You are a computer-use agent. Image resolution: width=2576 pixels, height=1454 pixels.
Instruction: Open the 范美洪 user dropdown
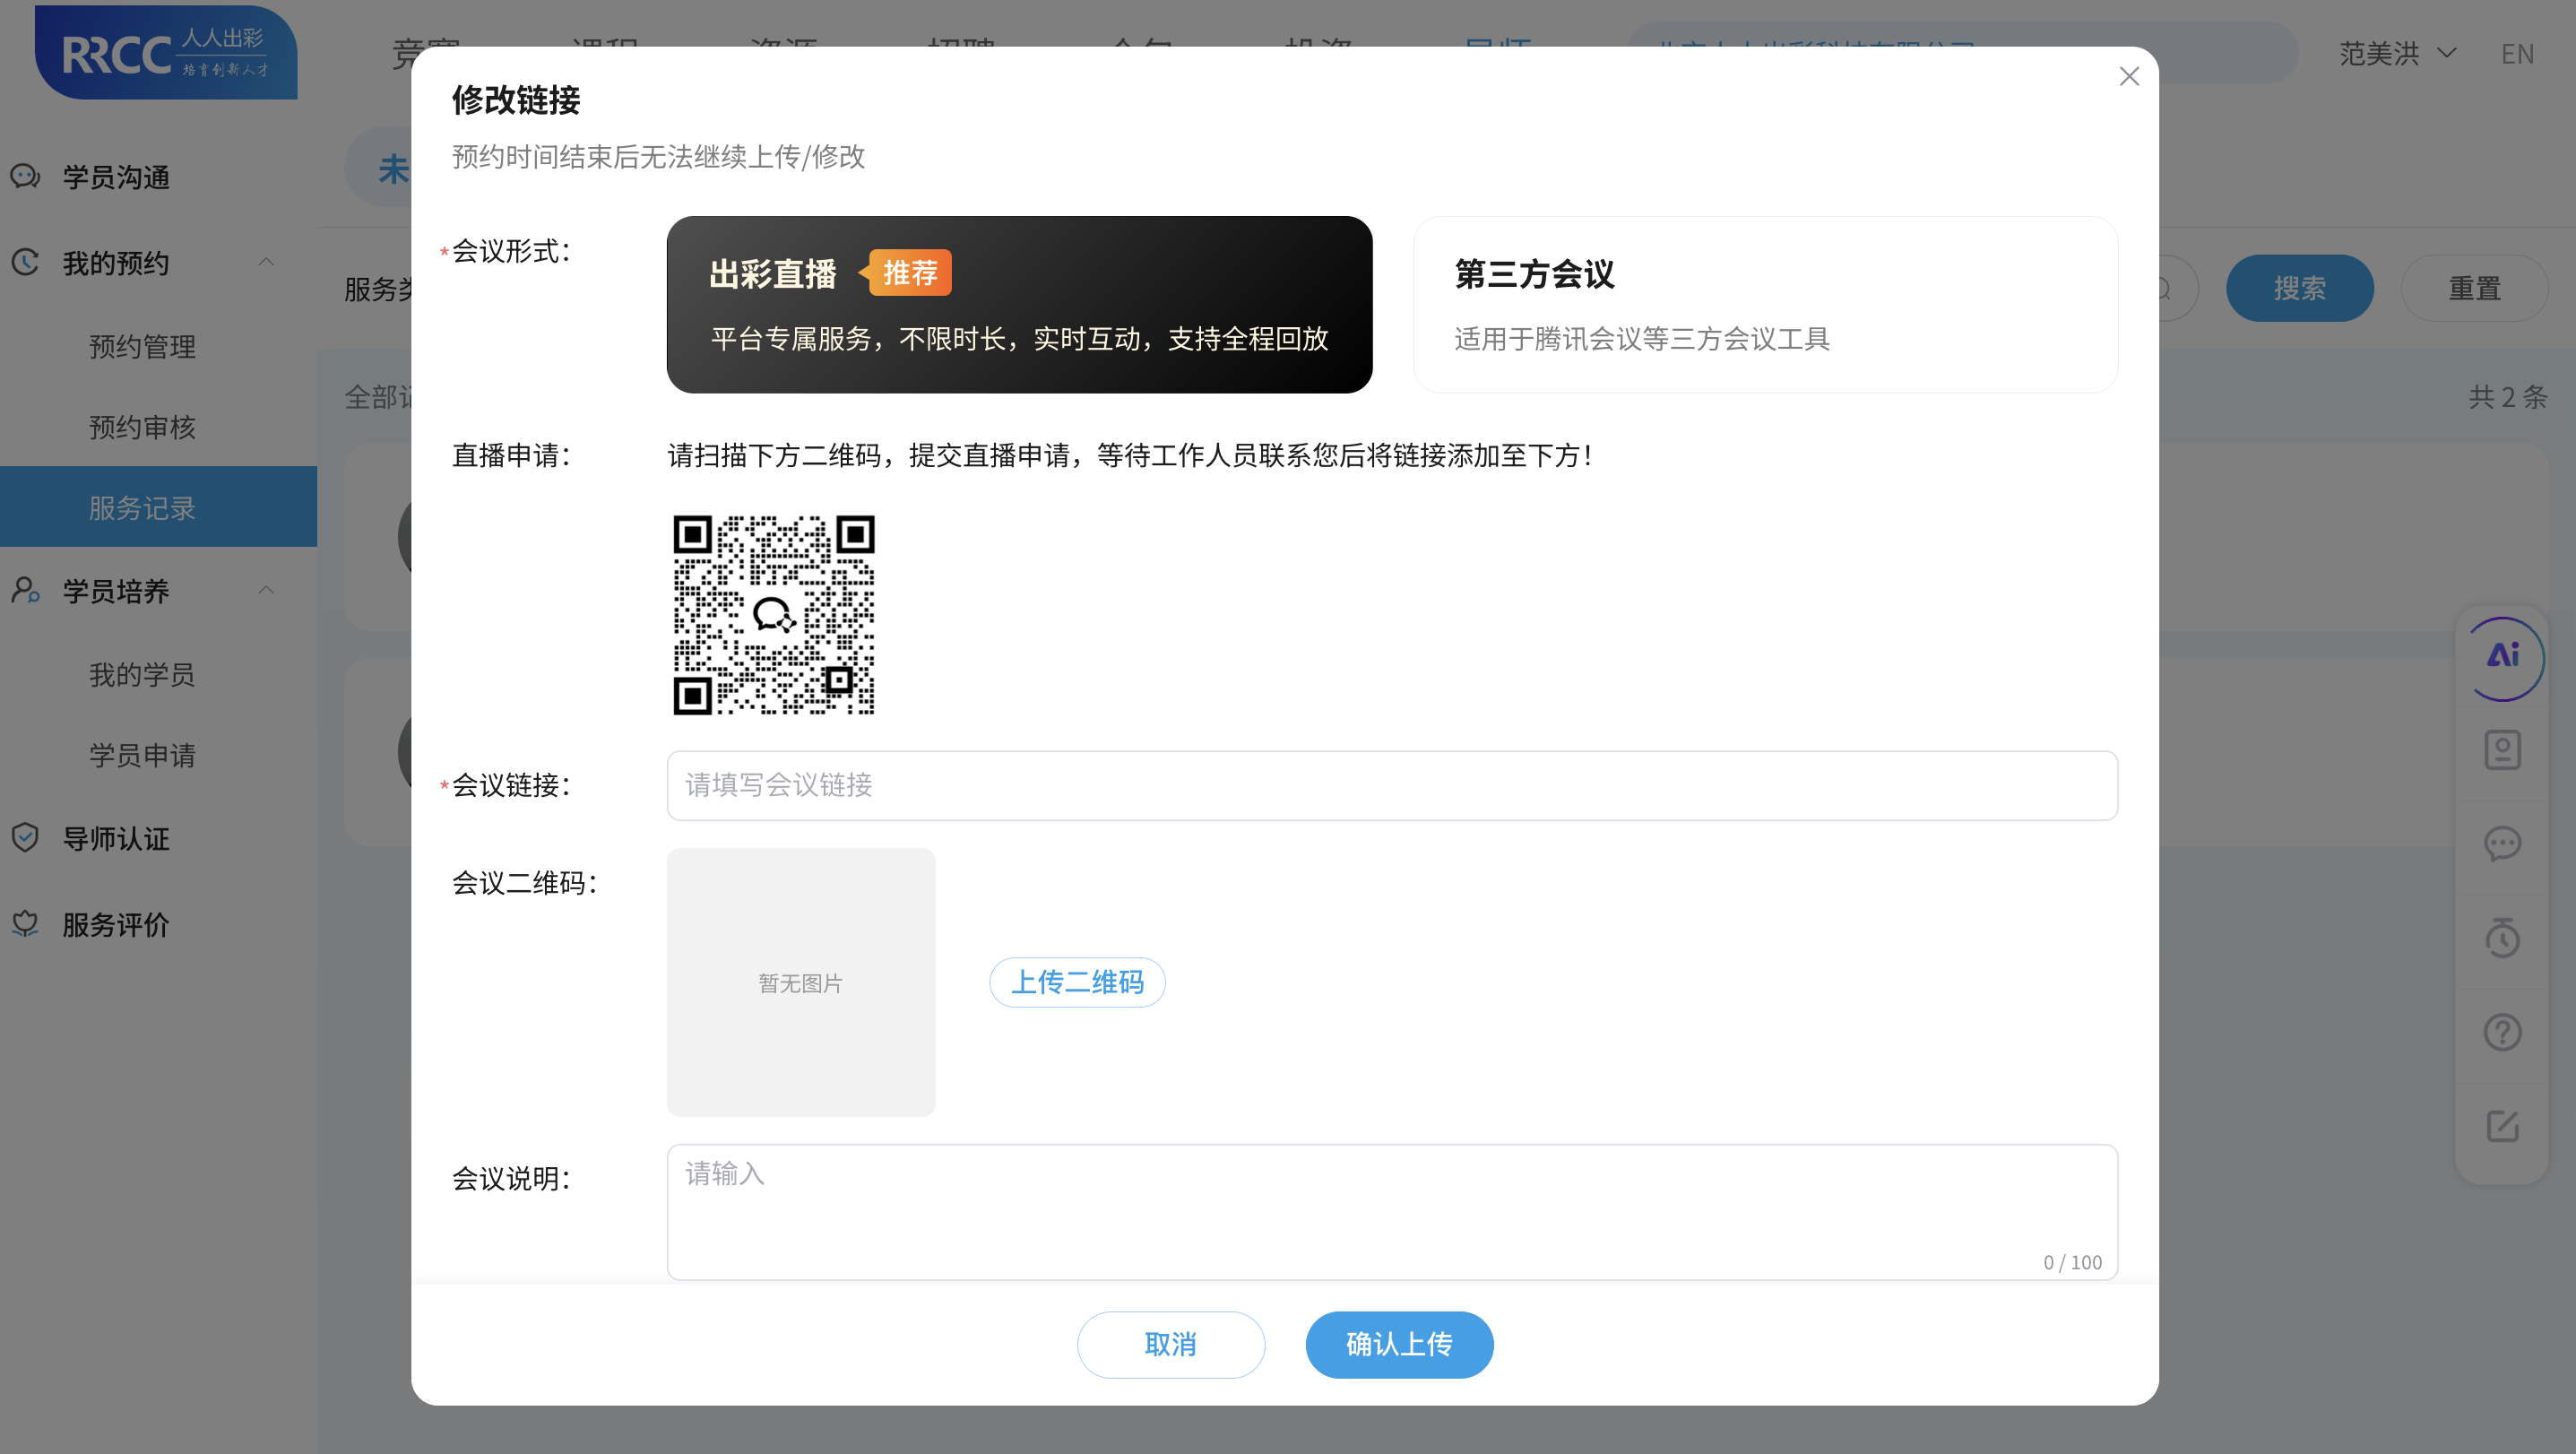pyautogui.click(x=2397, y=53)
